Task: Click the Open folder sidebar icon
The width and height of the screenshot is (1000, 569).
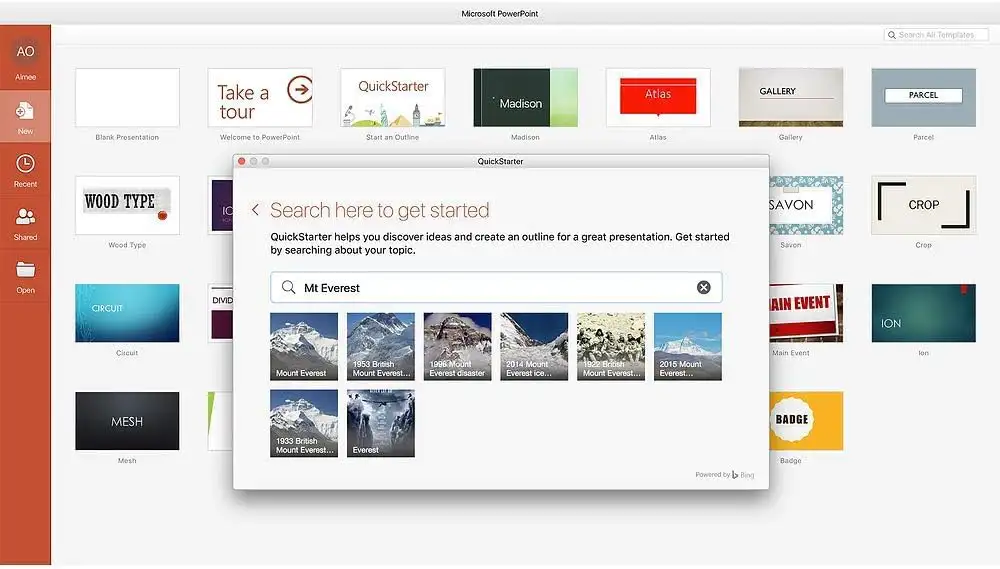Action: tap(25, 272)
